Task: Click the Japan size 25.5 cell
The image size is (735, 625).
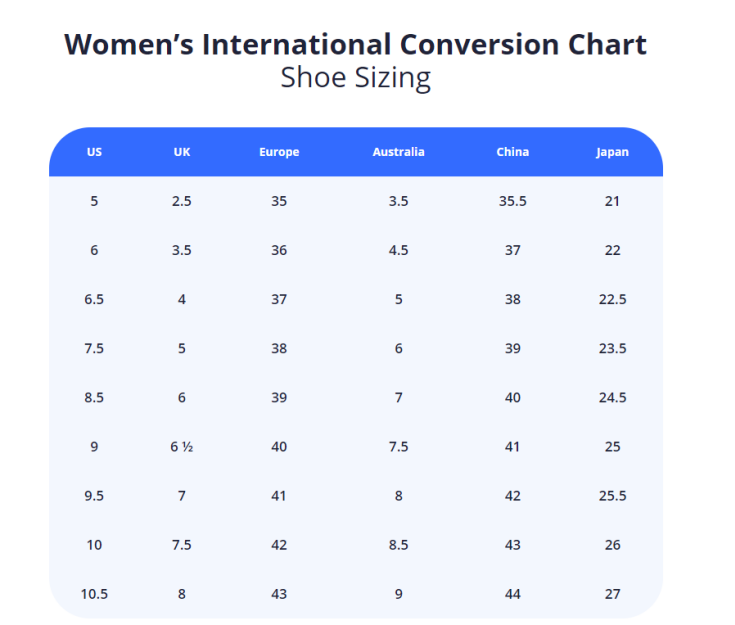Action: coord(612,496)
